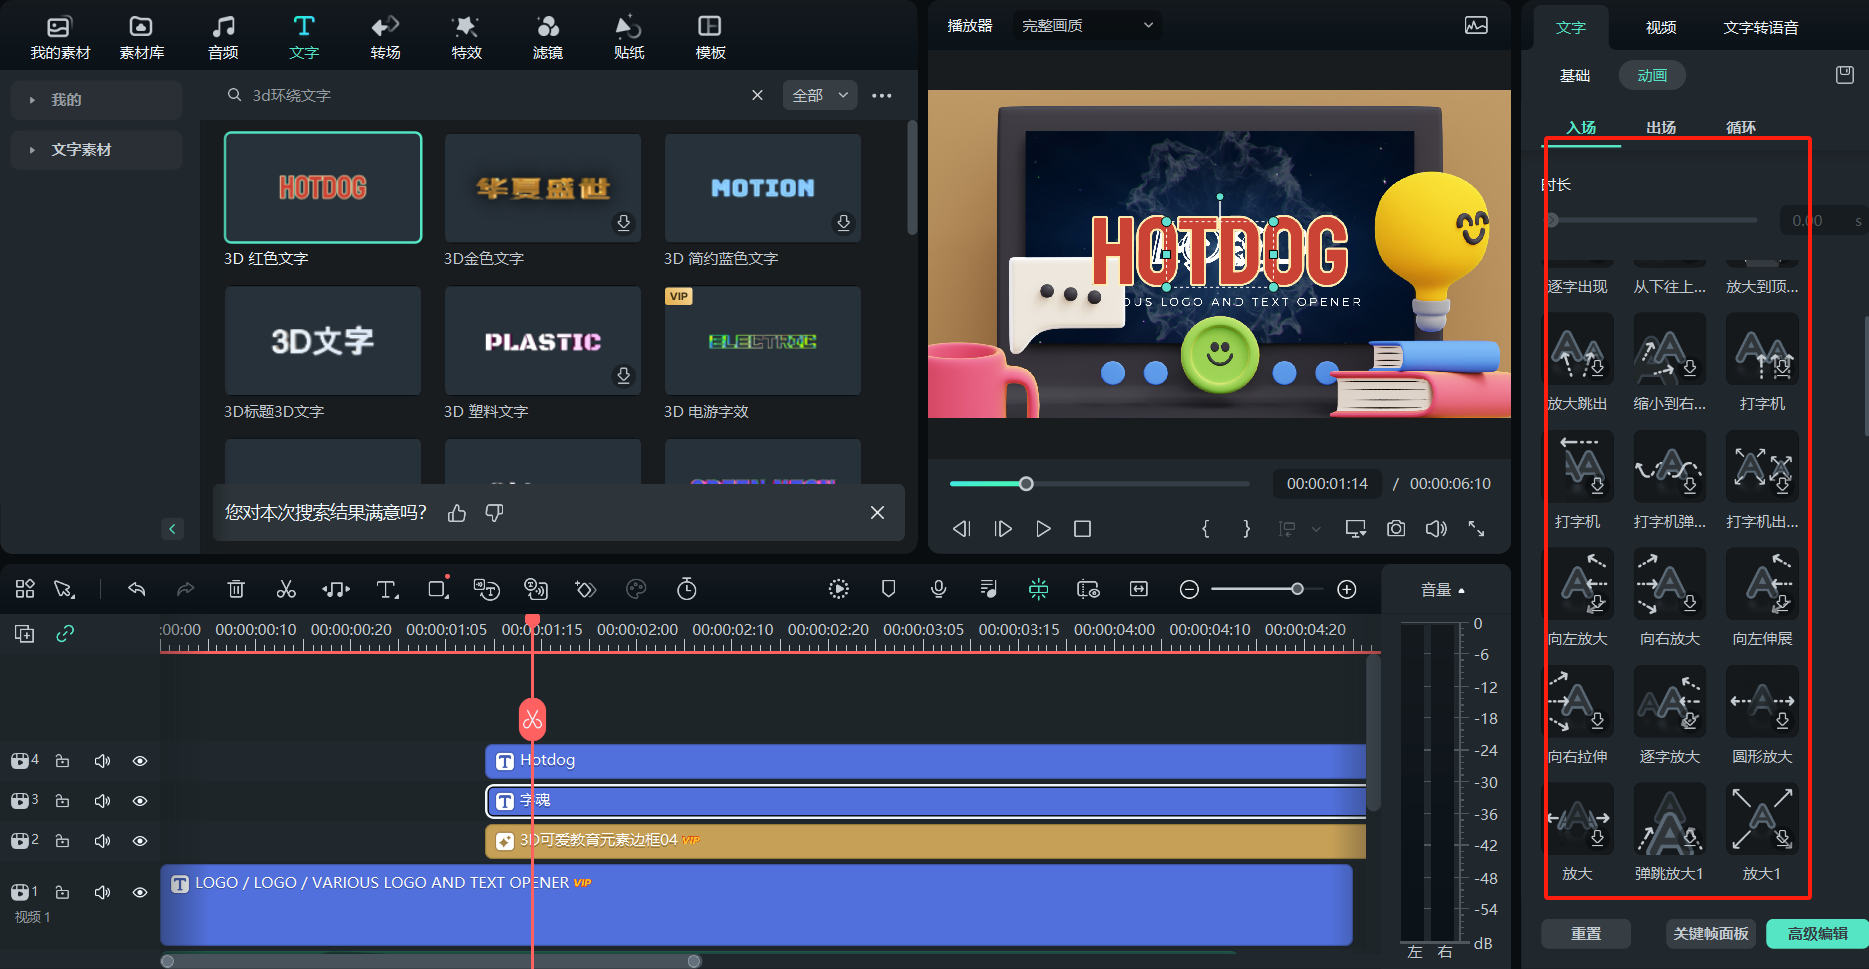The image size is (1869, 969).
Task: Lock track 2 with the lock icon
Action: point(62,841)
